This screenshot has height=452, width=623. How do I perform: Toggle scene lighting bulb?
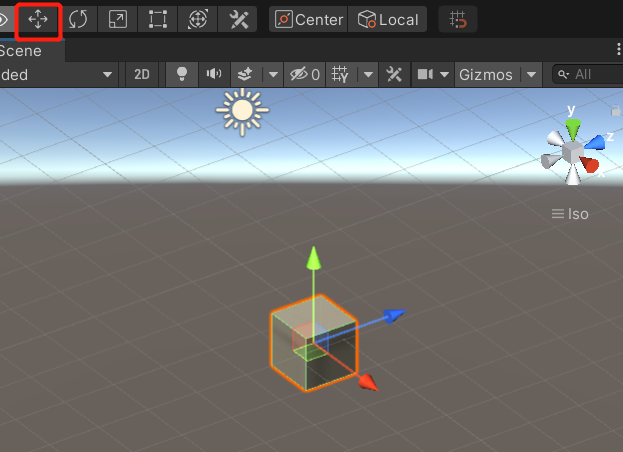tap(182, 74)
